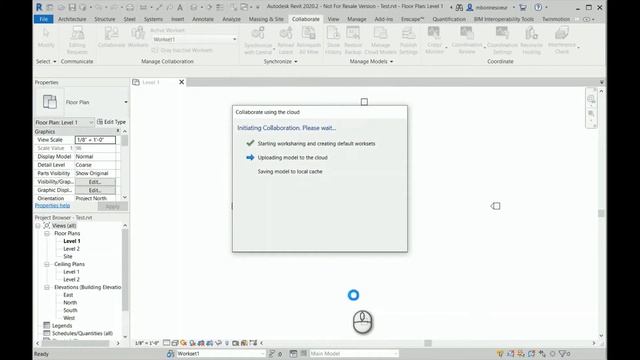Viewport: 640px width, 360px height.
Task: Open the Structure ribbon tab
Action: pyautogui.click(x=104, y=19)
